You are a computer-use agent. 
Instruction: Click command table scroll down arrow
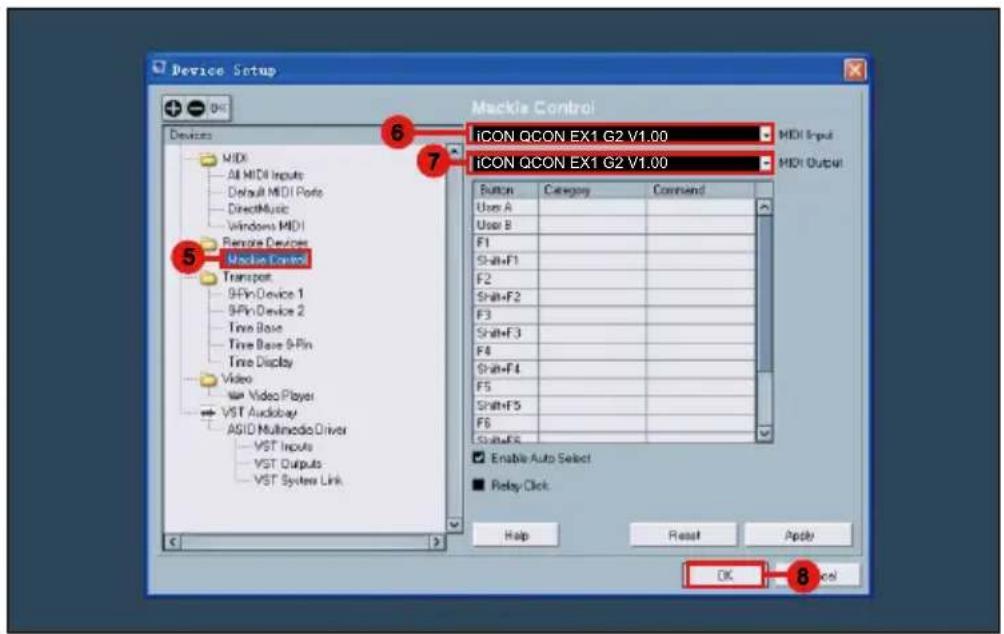coord(765,434)
